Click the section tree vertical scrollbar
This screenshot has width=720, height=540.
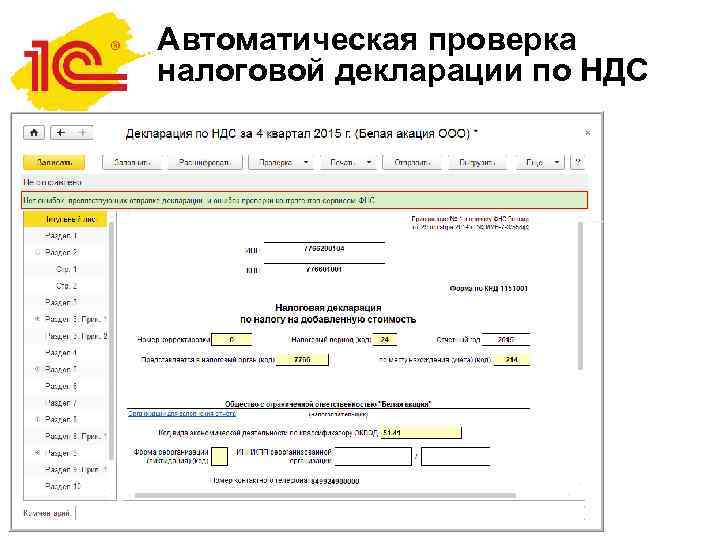(111, 340)
